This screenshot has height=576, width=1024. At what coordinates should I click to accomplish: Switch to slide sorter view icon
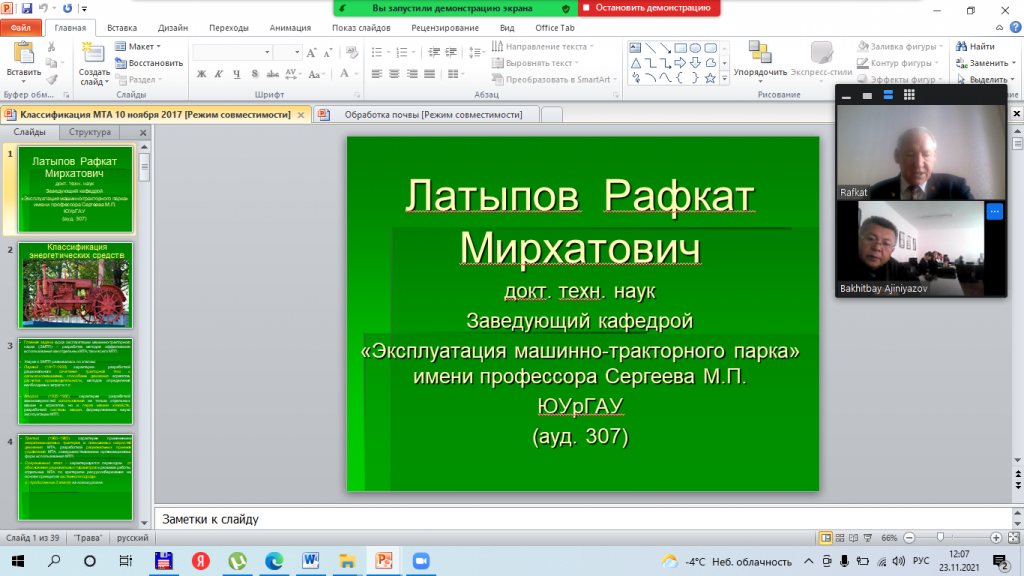point(840,537)
